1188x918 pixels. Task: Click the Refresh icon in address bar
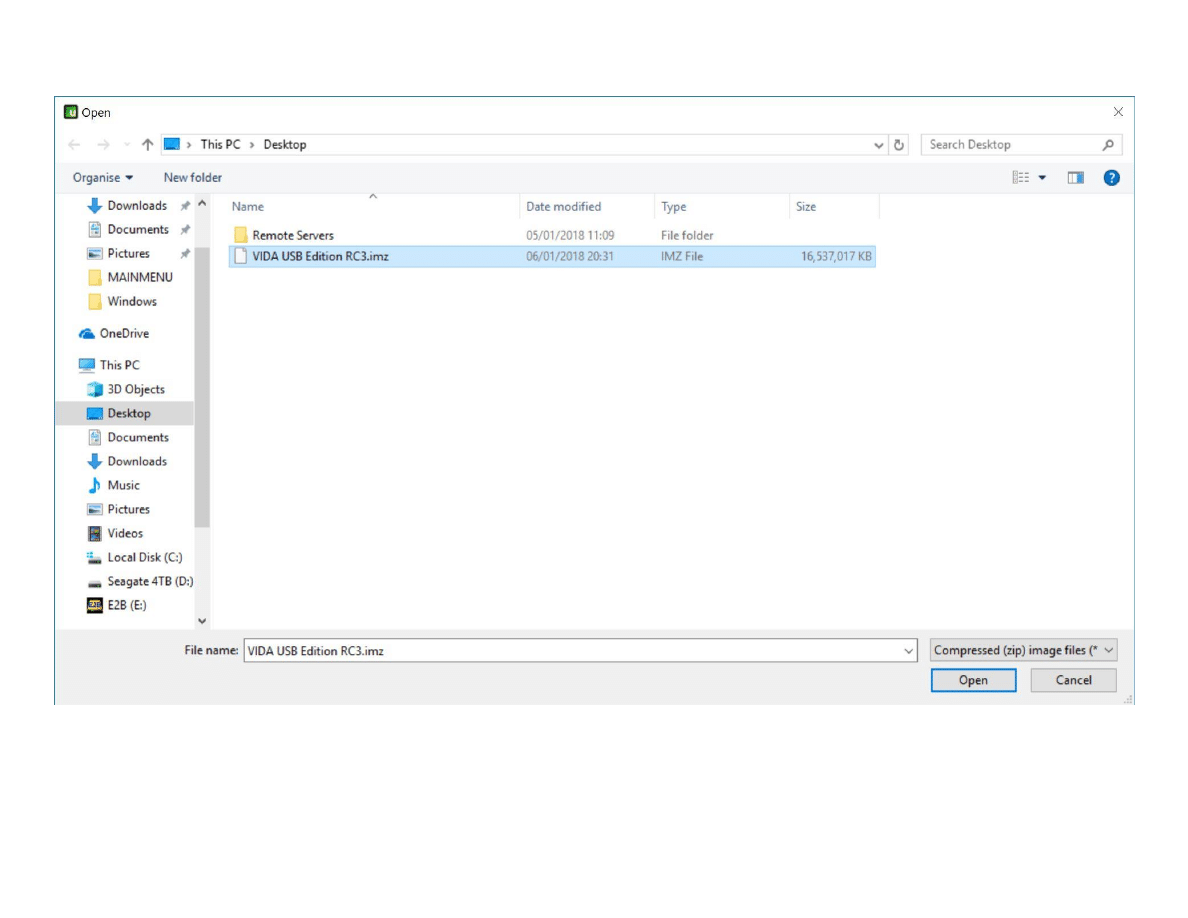pos(899,145)
